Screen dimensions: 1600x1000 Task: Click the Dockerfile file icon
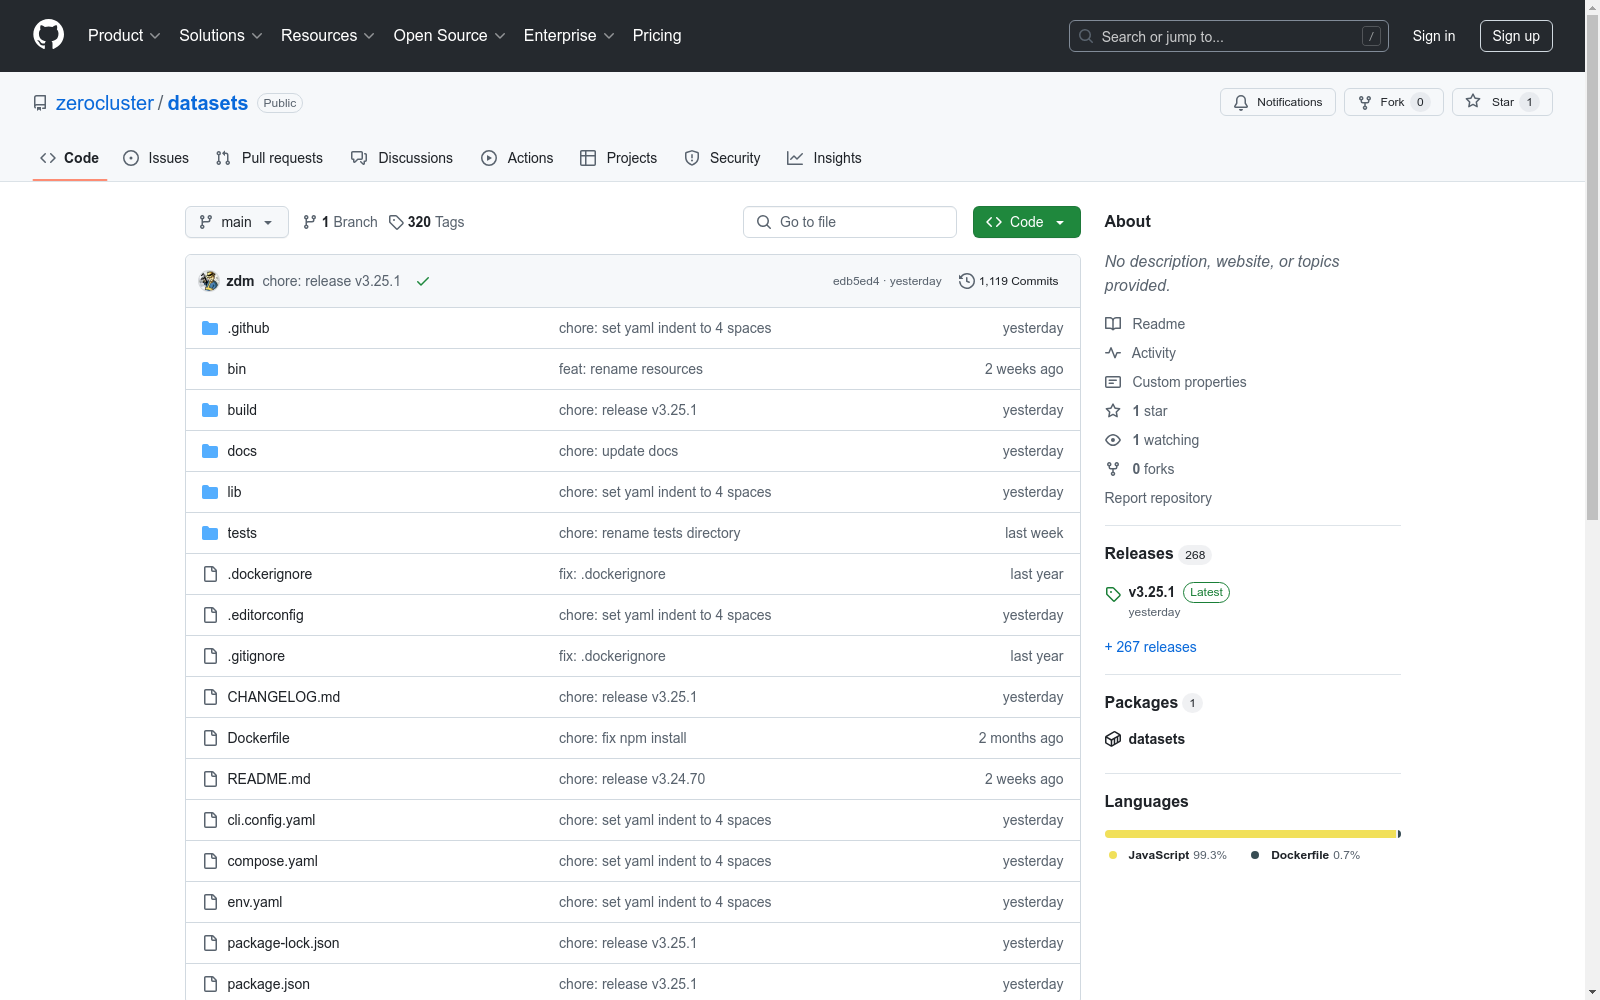coord(210,738)
